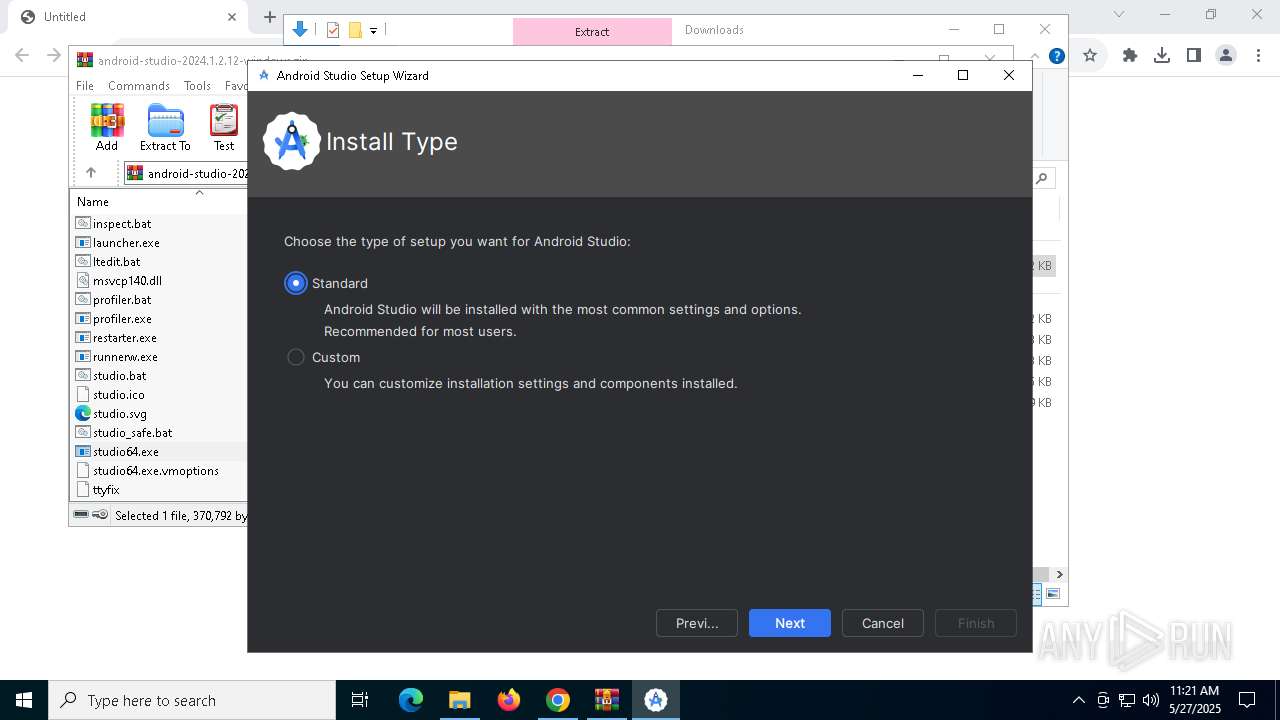Go up one folder in WinRAR

coord(91,173)
